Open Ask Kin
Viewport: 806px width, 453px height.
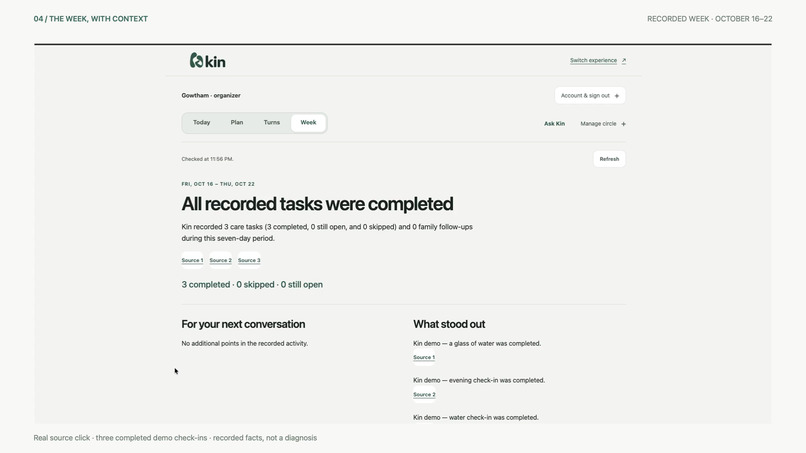554,124
